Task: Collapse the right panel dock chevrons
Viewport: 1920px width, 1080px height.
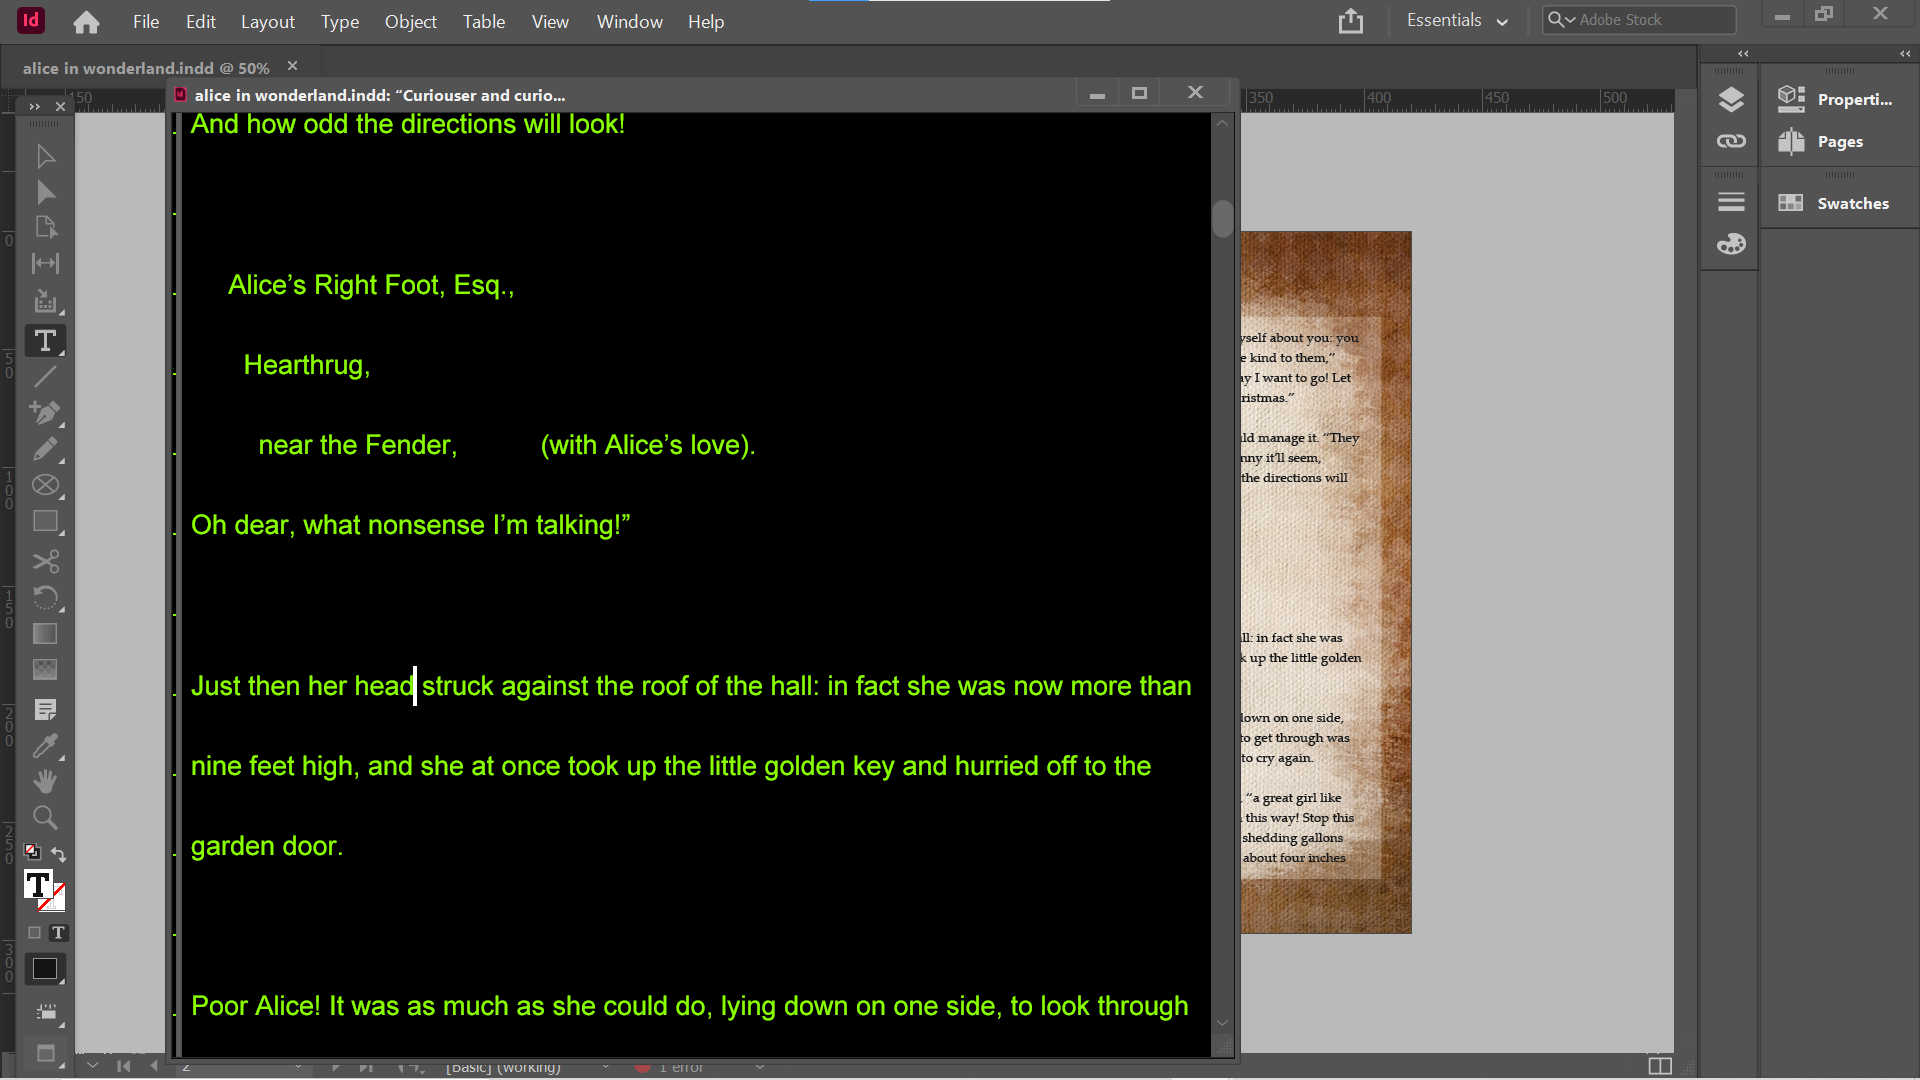Action: coord(1905,54)
